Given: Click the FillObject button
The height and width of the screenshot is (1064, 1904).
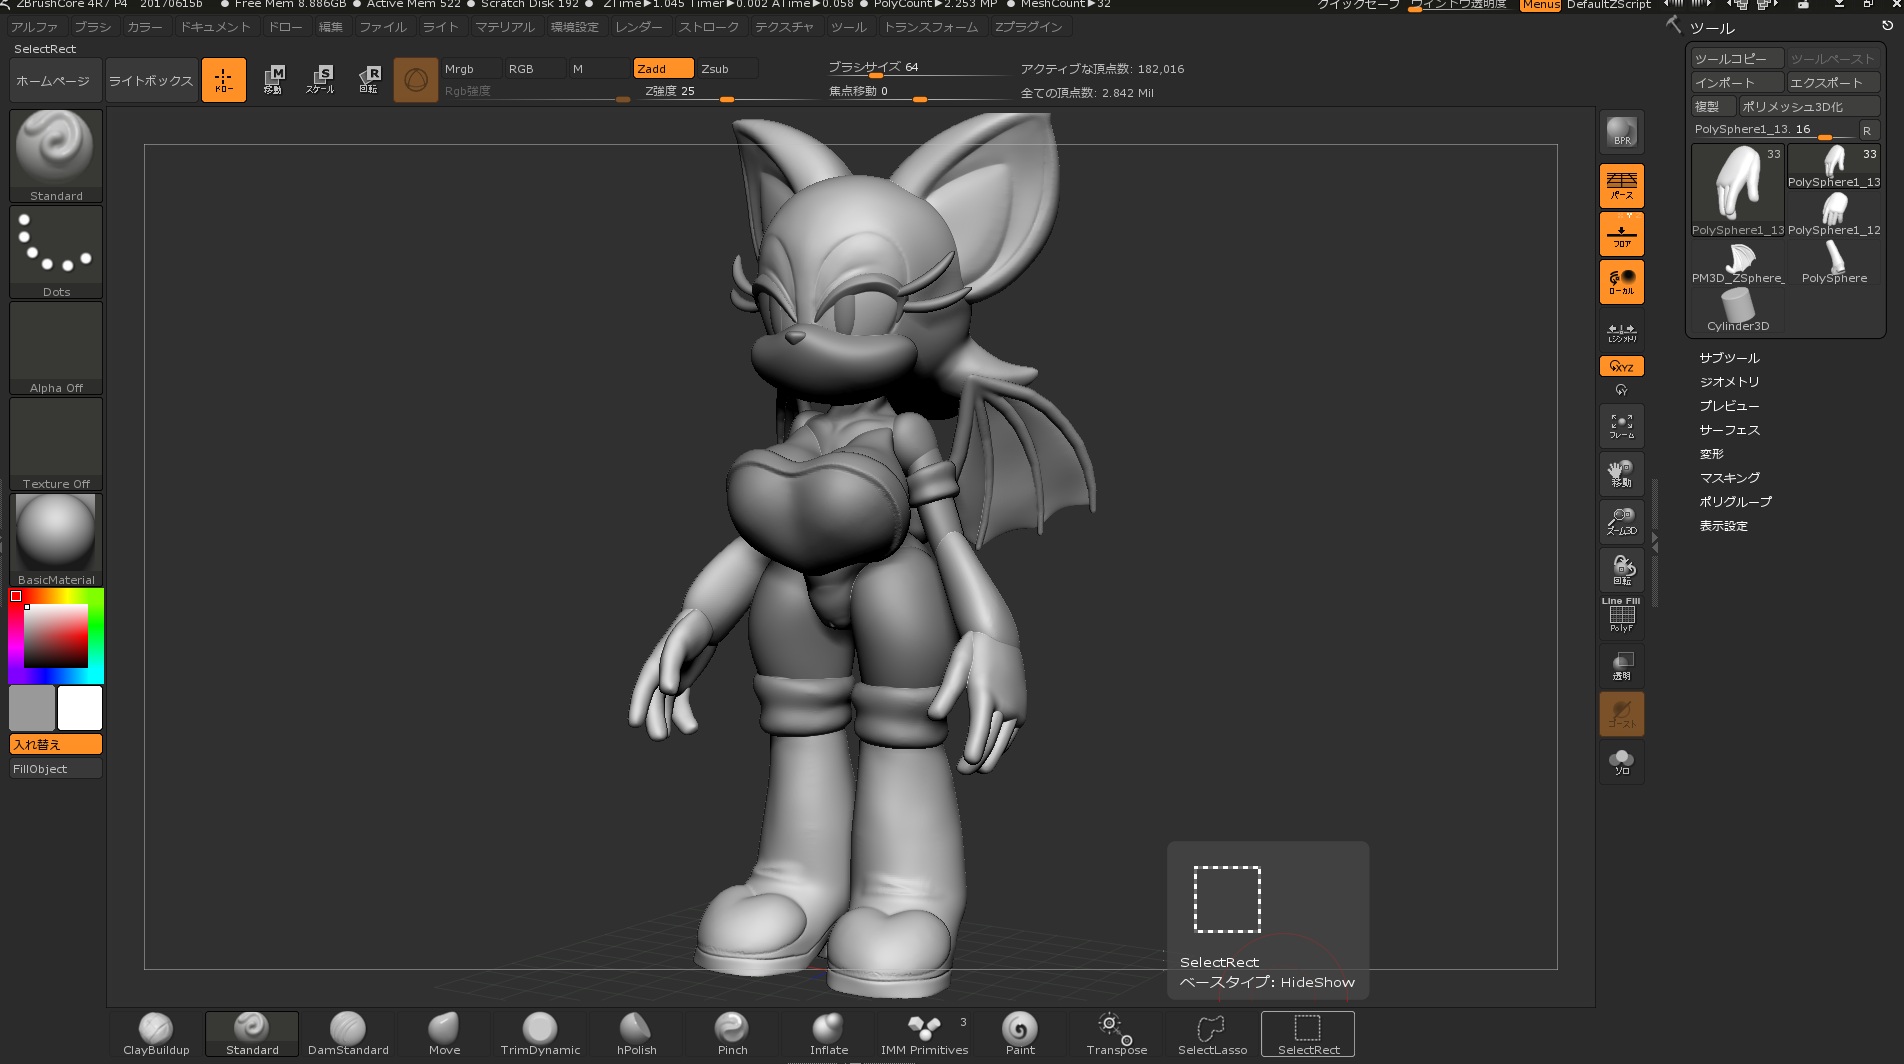Looking at the screenshot, I should click(x=56, y=769).
